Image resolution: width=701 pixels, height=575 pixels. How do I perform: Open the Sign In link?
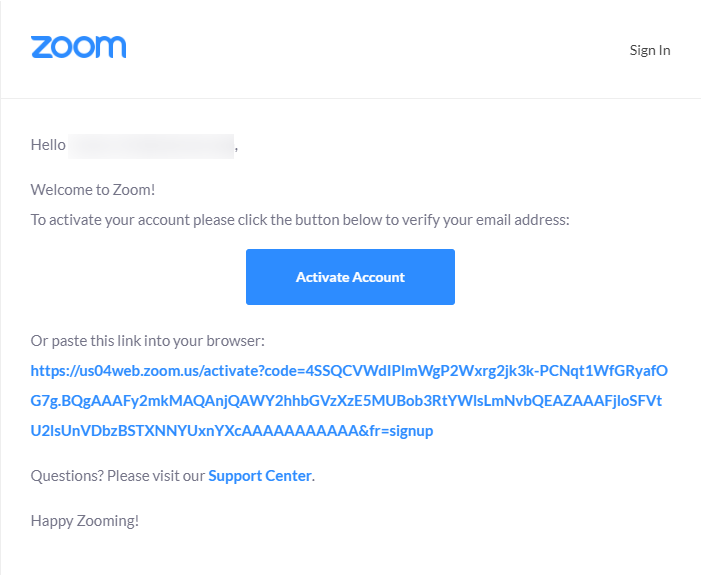(x=650, y=50)
